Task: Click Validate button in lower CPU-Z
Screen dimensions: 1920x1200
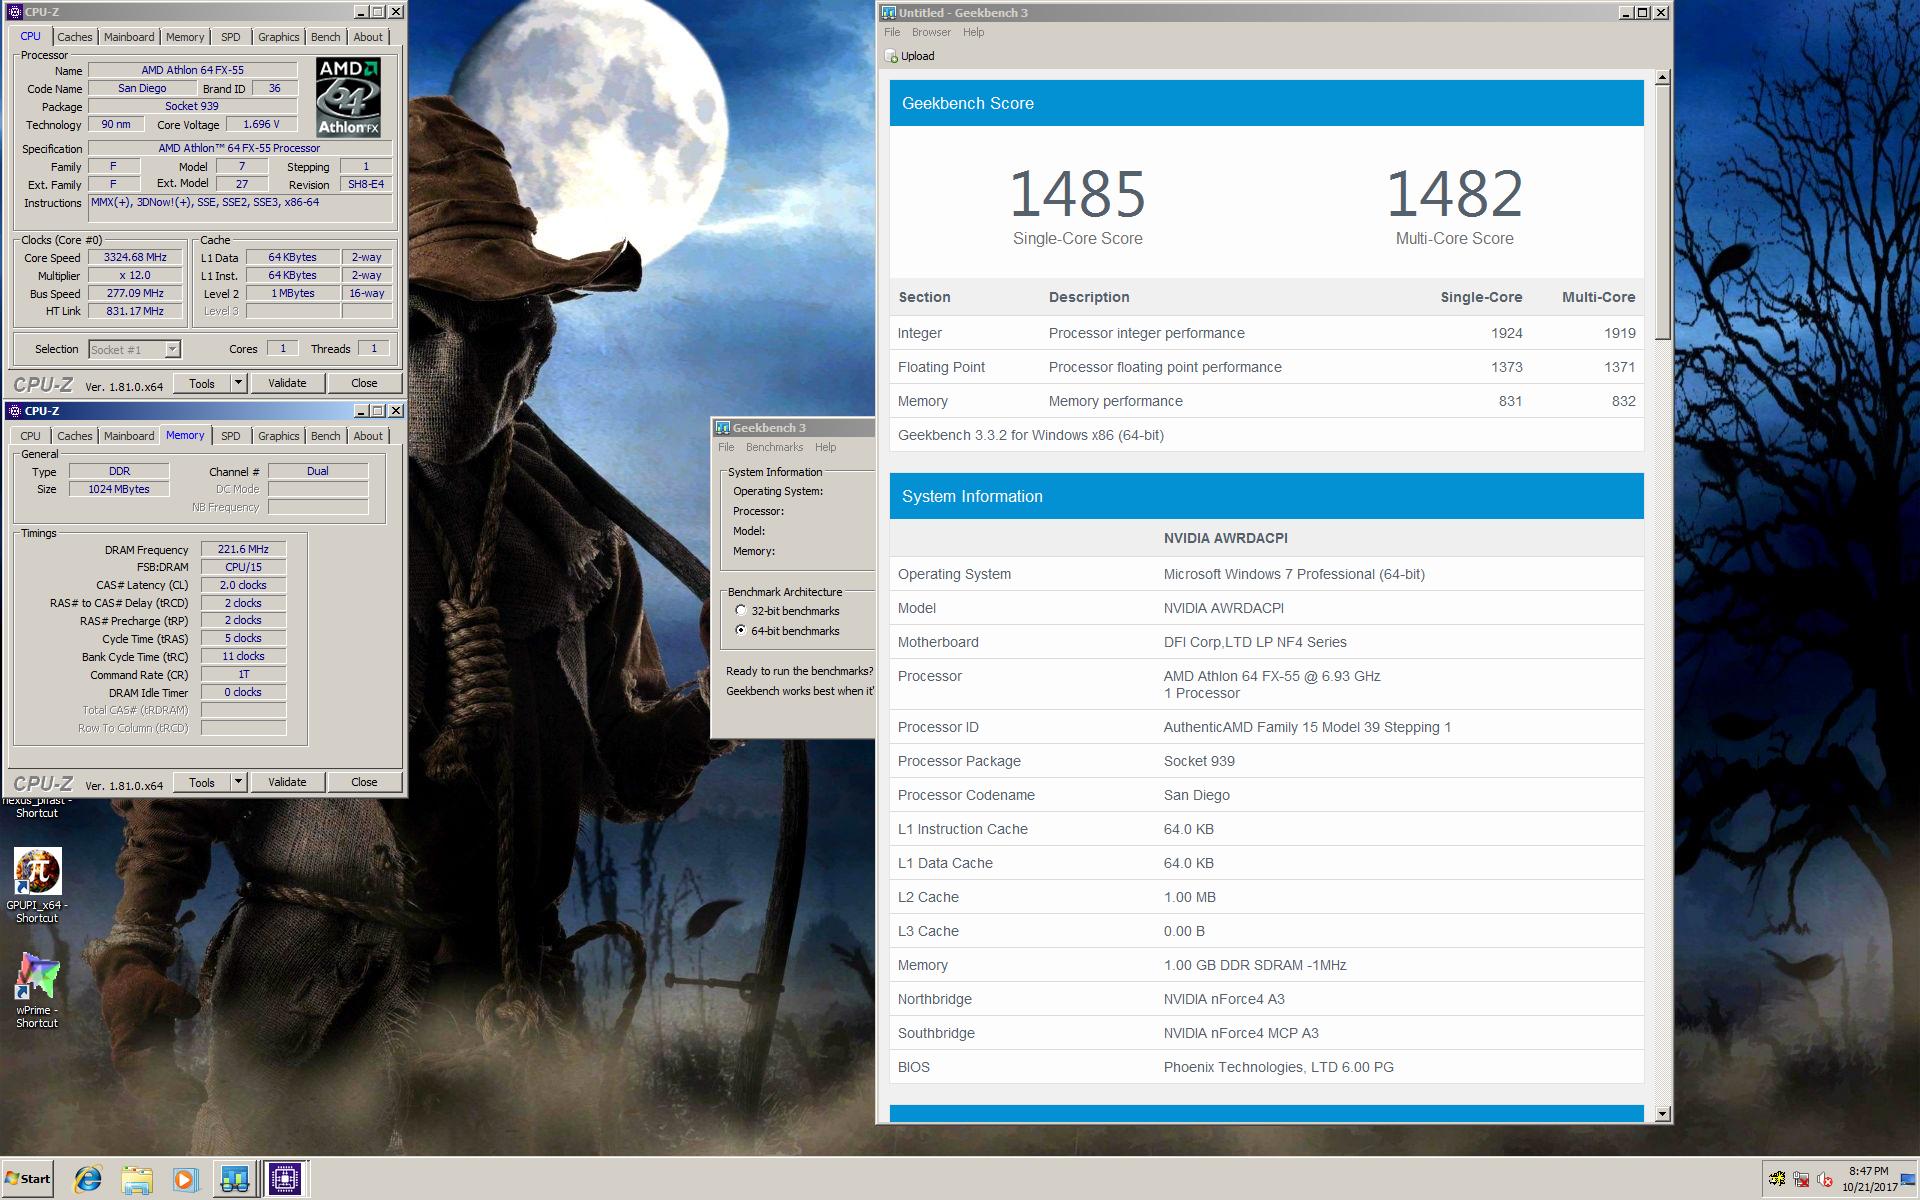Action: [287, 782]
